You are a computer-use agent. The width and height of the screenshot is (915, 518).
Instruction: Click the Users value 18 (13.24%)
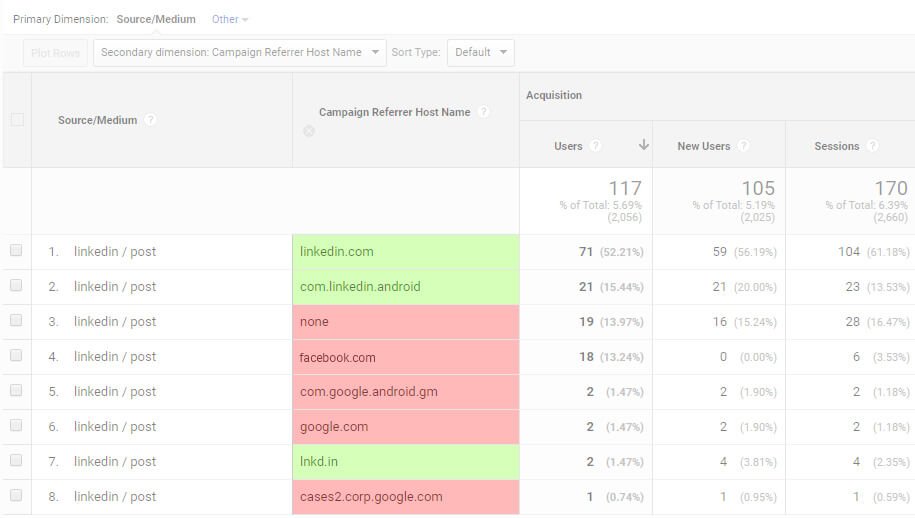611,357
